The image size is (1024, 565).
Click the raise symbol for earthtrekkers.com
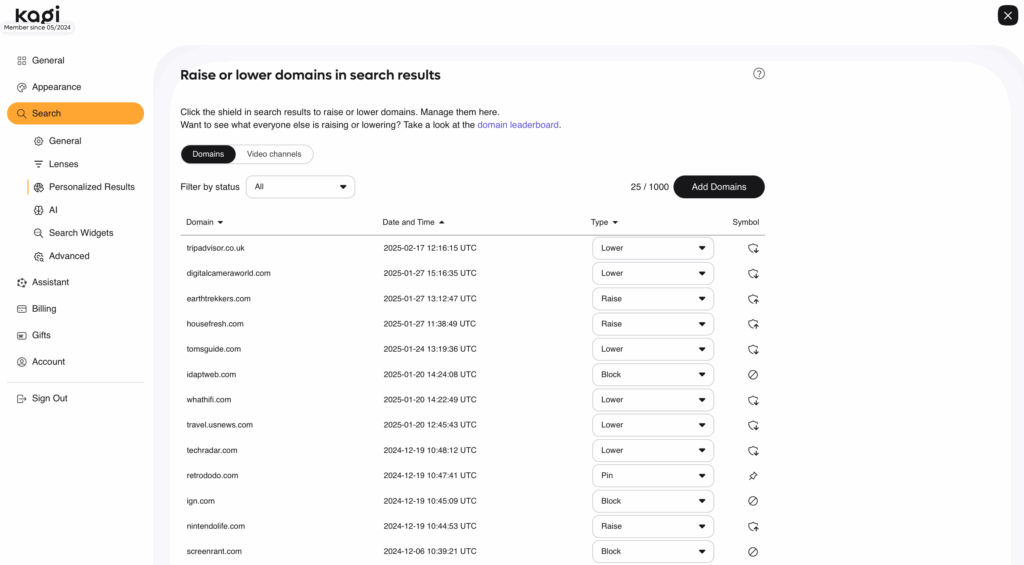point(753,299)
